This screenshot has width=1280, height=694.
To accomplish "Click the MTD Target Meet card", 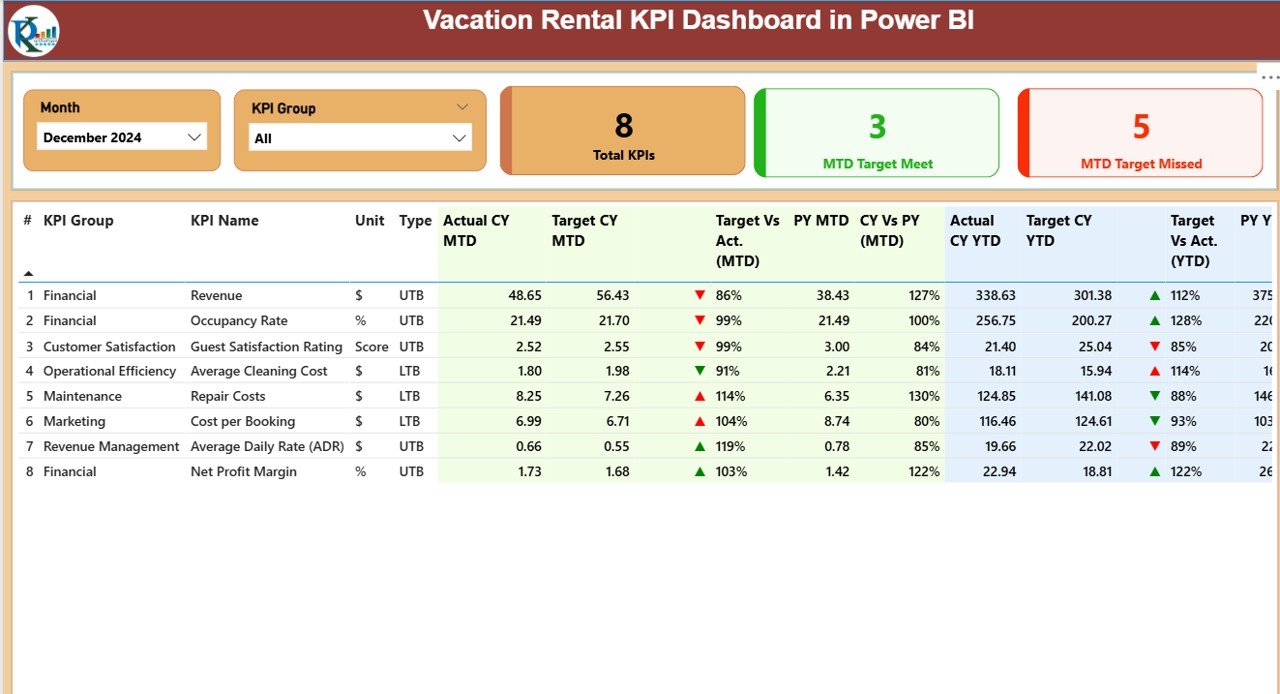I will [877, 133].
